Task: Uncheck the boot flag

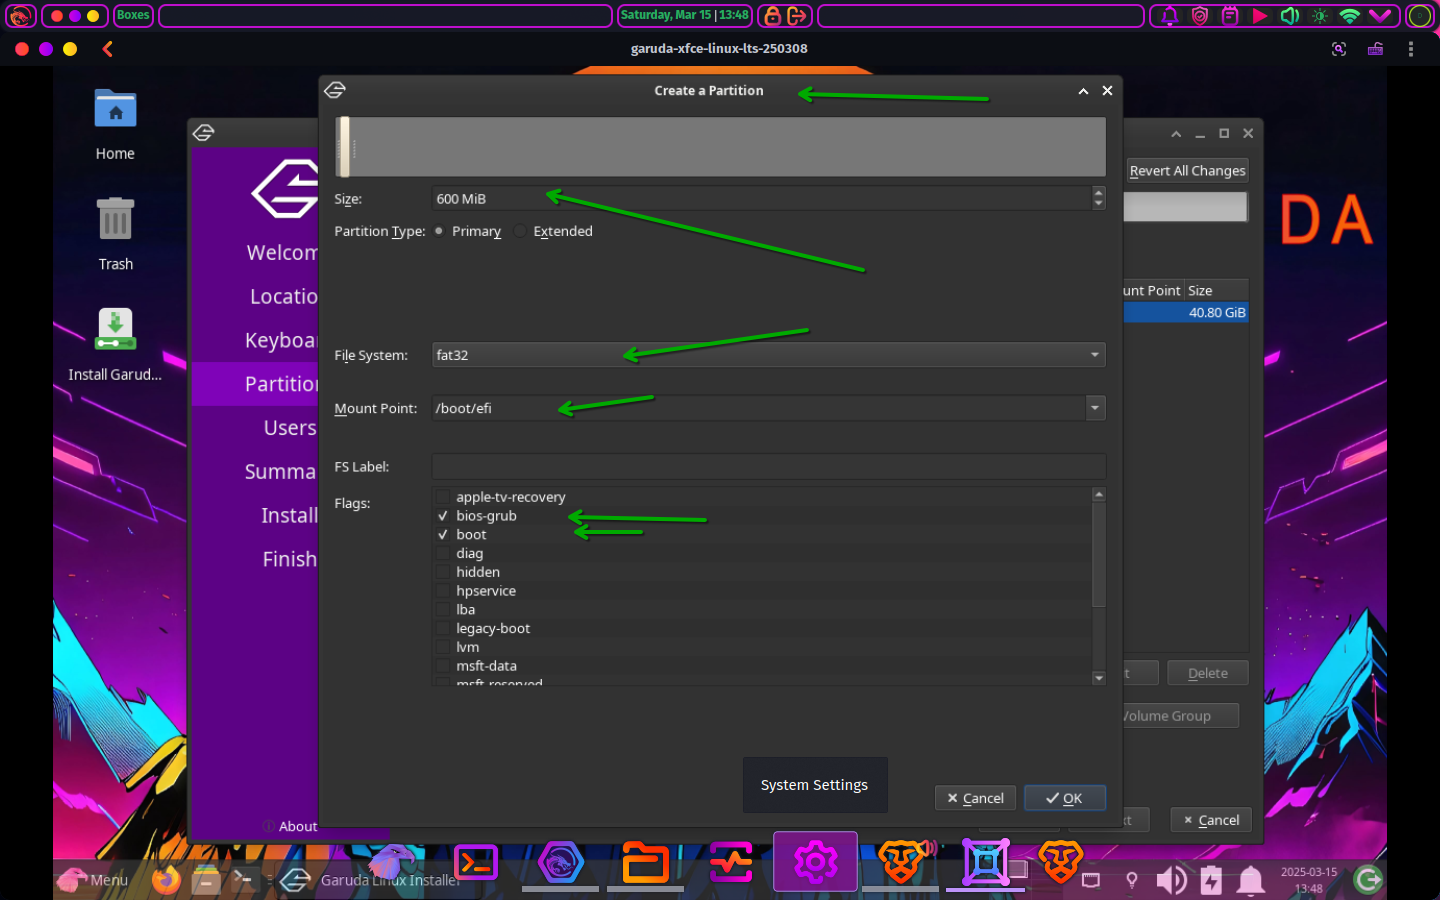Action: [x=443, y=535]
